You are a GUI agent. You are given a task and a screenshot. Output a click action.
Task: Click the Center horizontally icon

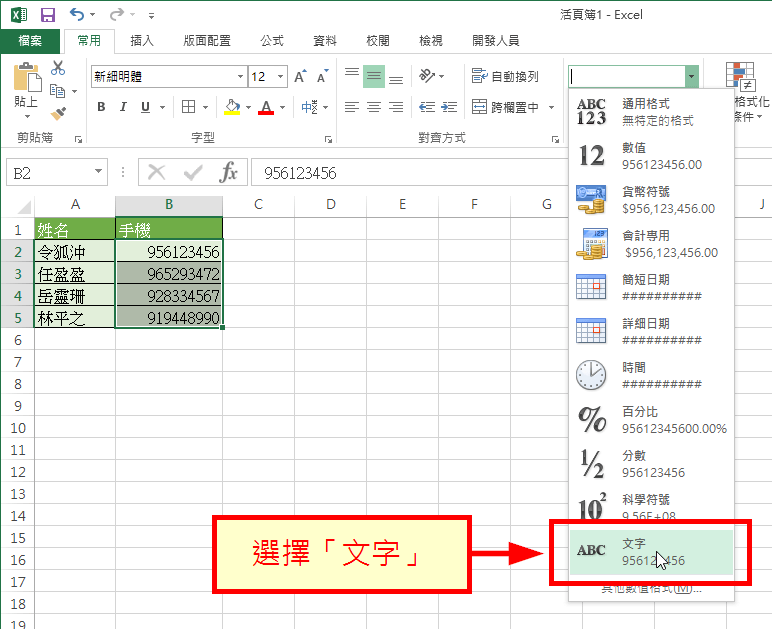point(374,107)
